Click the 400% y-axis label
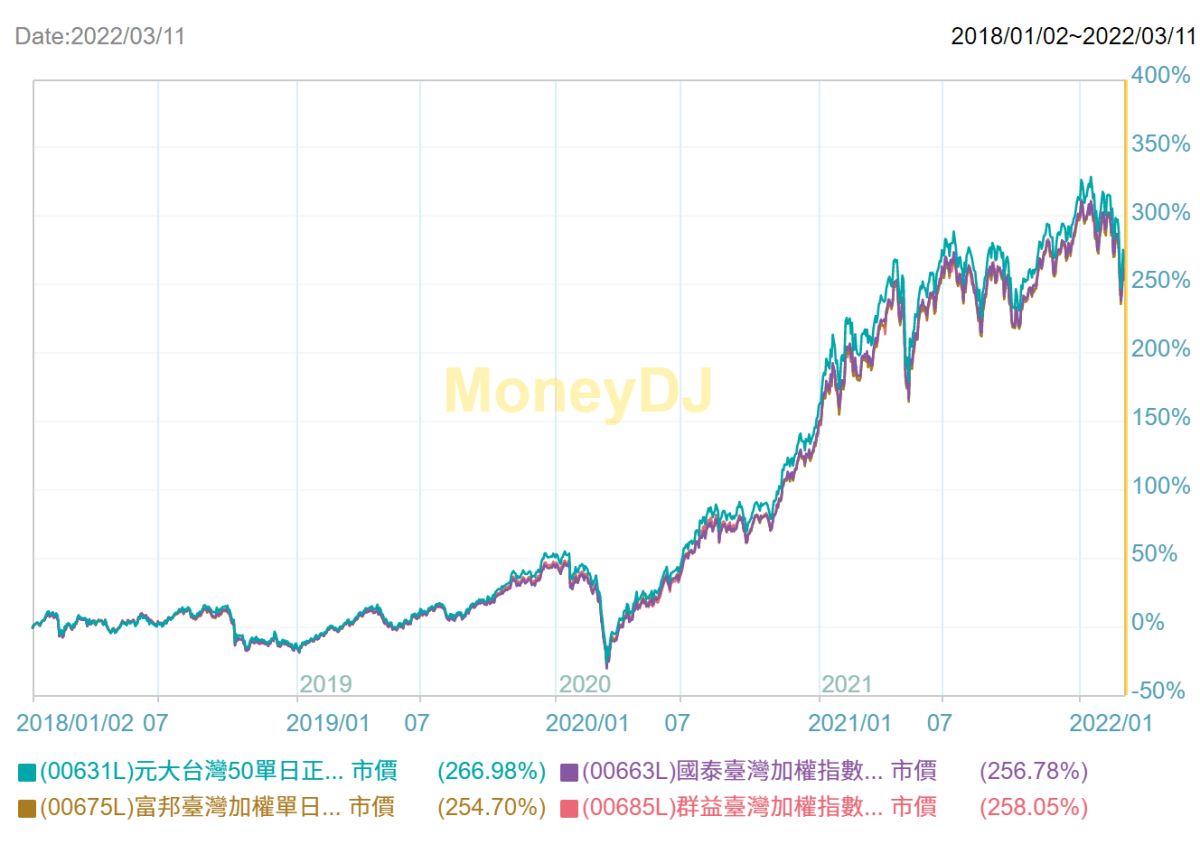The height and width of the screenshot is (853, 1200). [x=1161, y=76]
